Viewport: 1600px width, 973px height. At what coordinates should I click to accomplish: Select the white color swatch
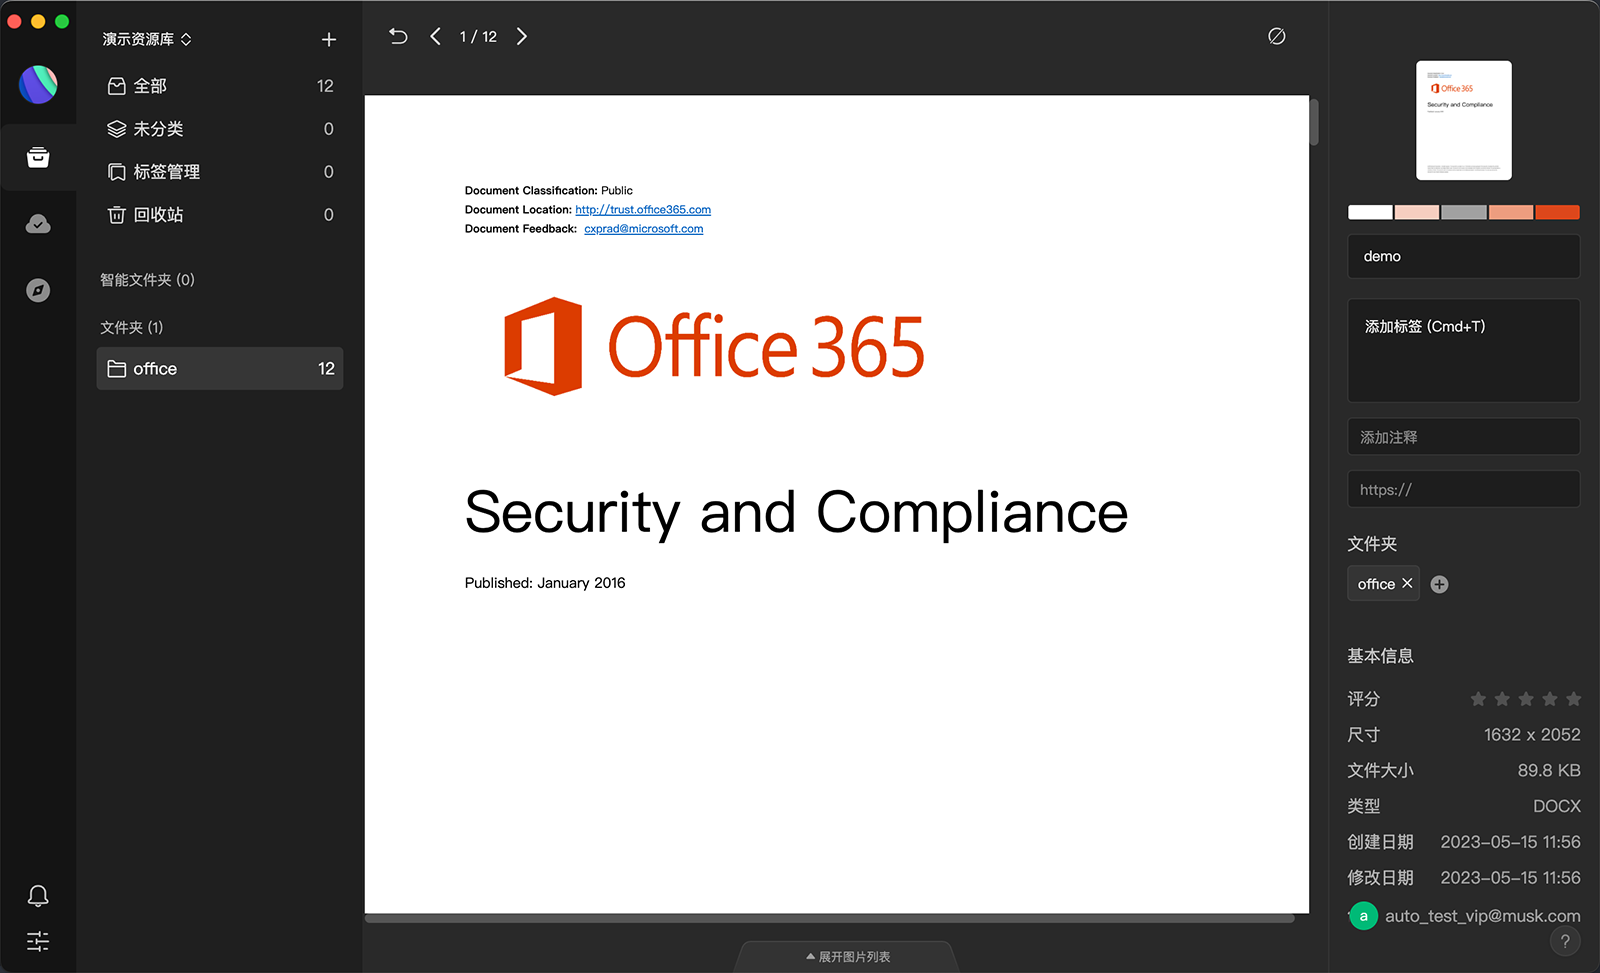1370,212
